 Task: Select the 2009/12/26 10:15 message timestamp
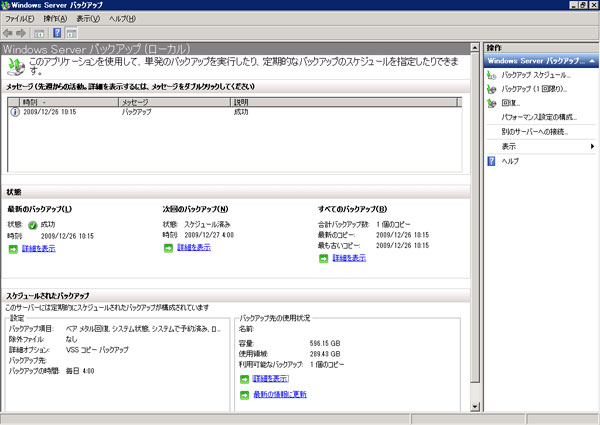pos(50,112)
